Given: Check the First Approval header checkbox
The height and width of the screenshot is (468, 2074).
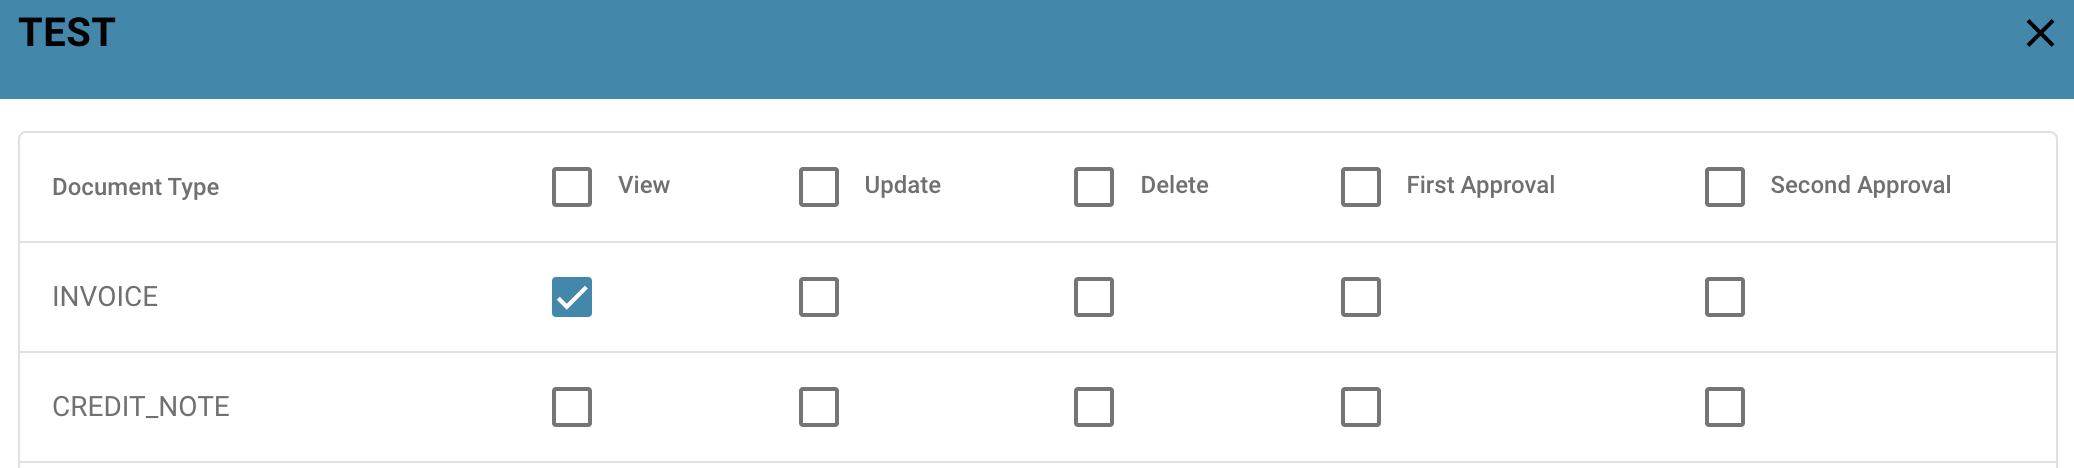Looking at the screenshot, I should tap(1361, 187).
